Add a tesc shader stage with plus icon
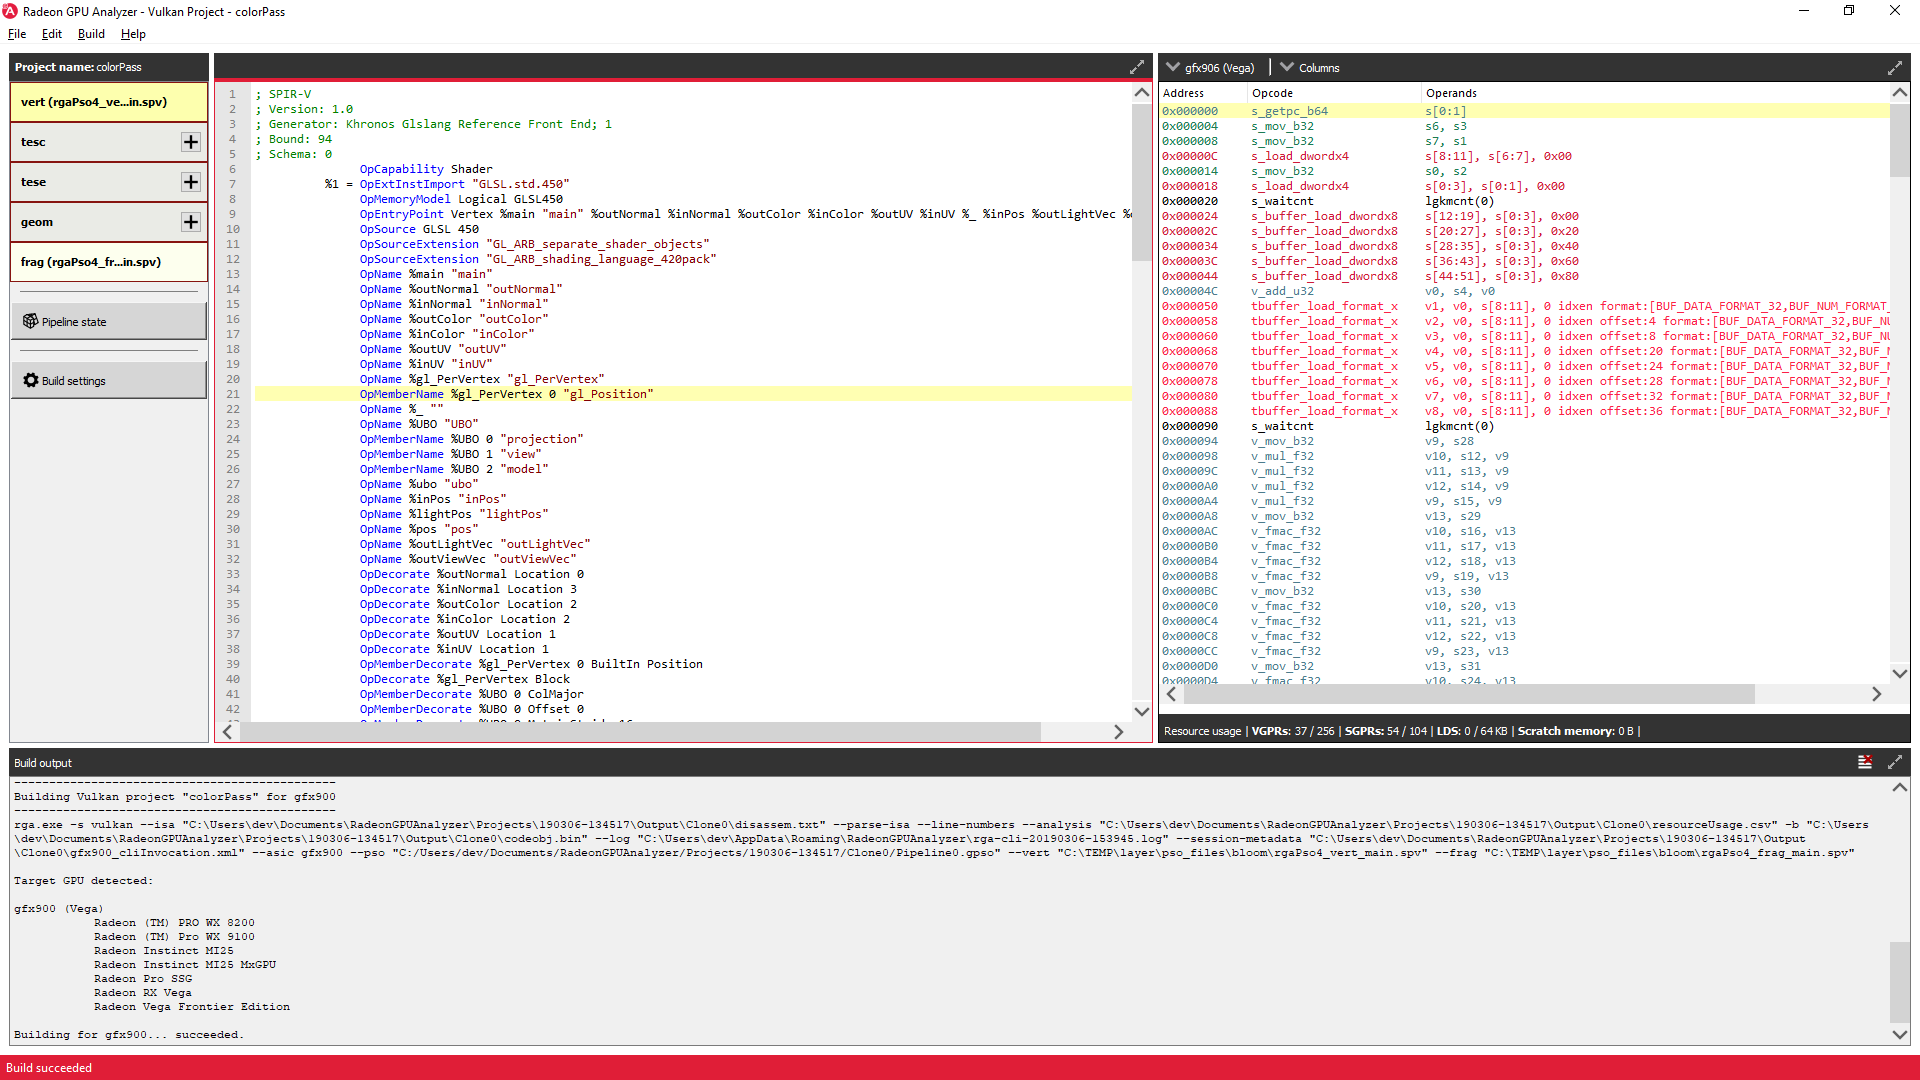1920x1080 pixels. (x=191, y=142)
